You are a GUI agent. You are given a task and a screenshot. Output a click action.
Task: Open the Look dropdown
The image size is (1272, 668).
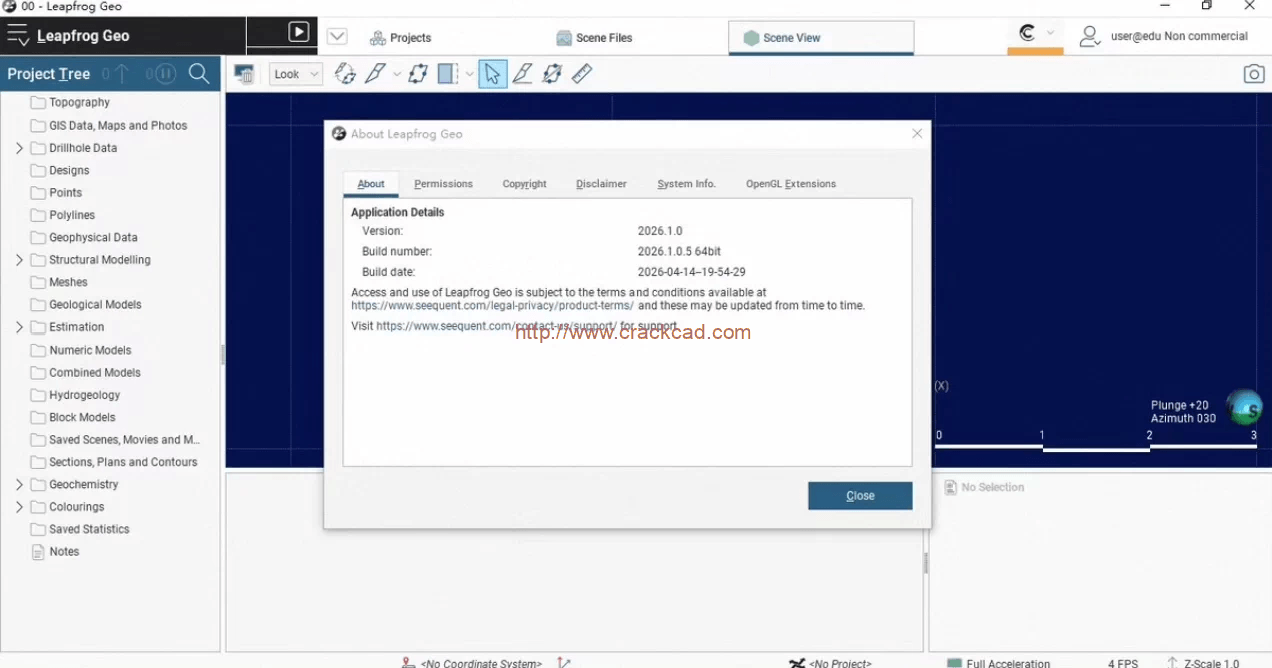pos(296,74)
